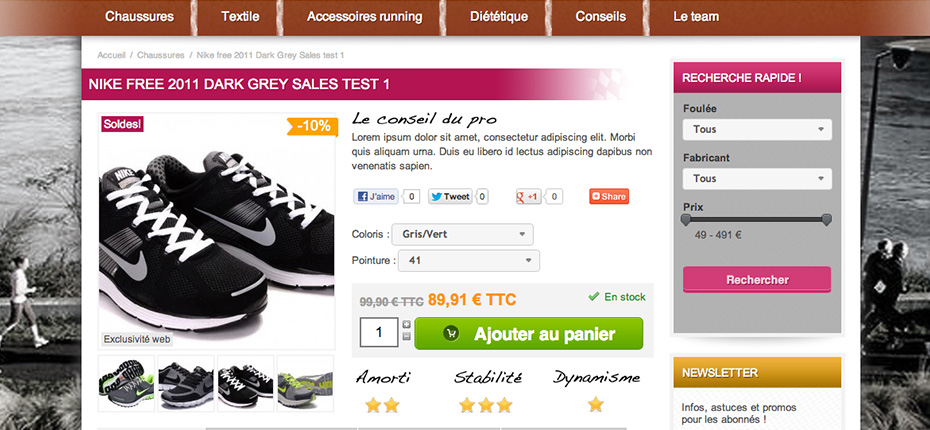Expand the Fabricant filter dropdown
Image resolution: width=930 pixels, height=430 pixels.
point(757,179)
